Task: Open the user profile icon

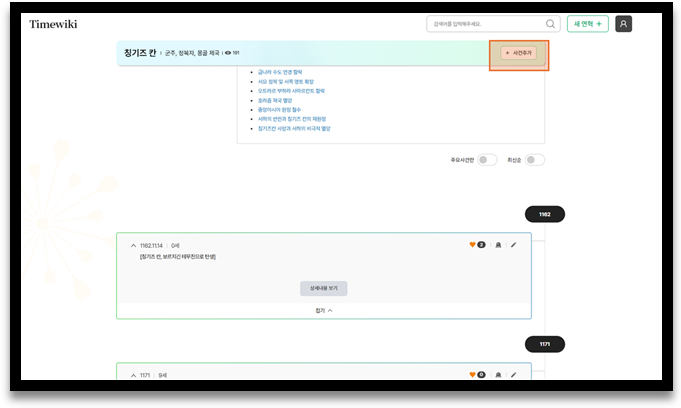Action: click(623, 24)
